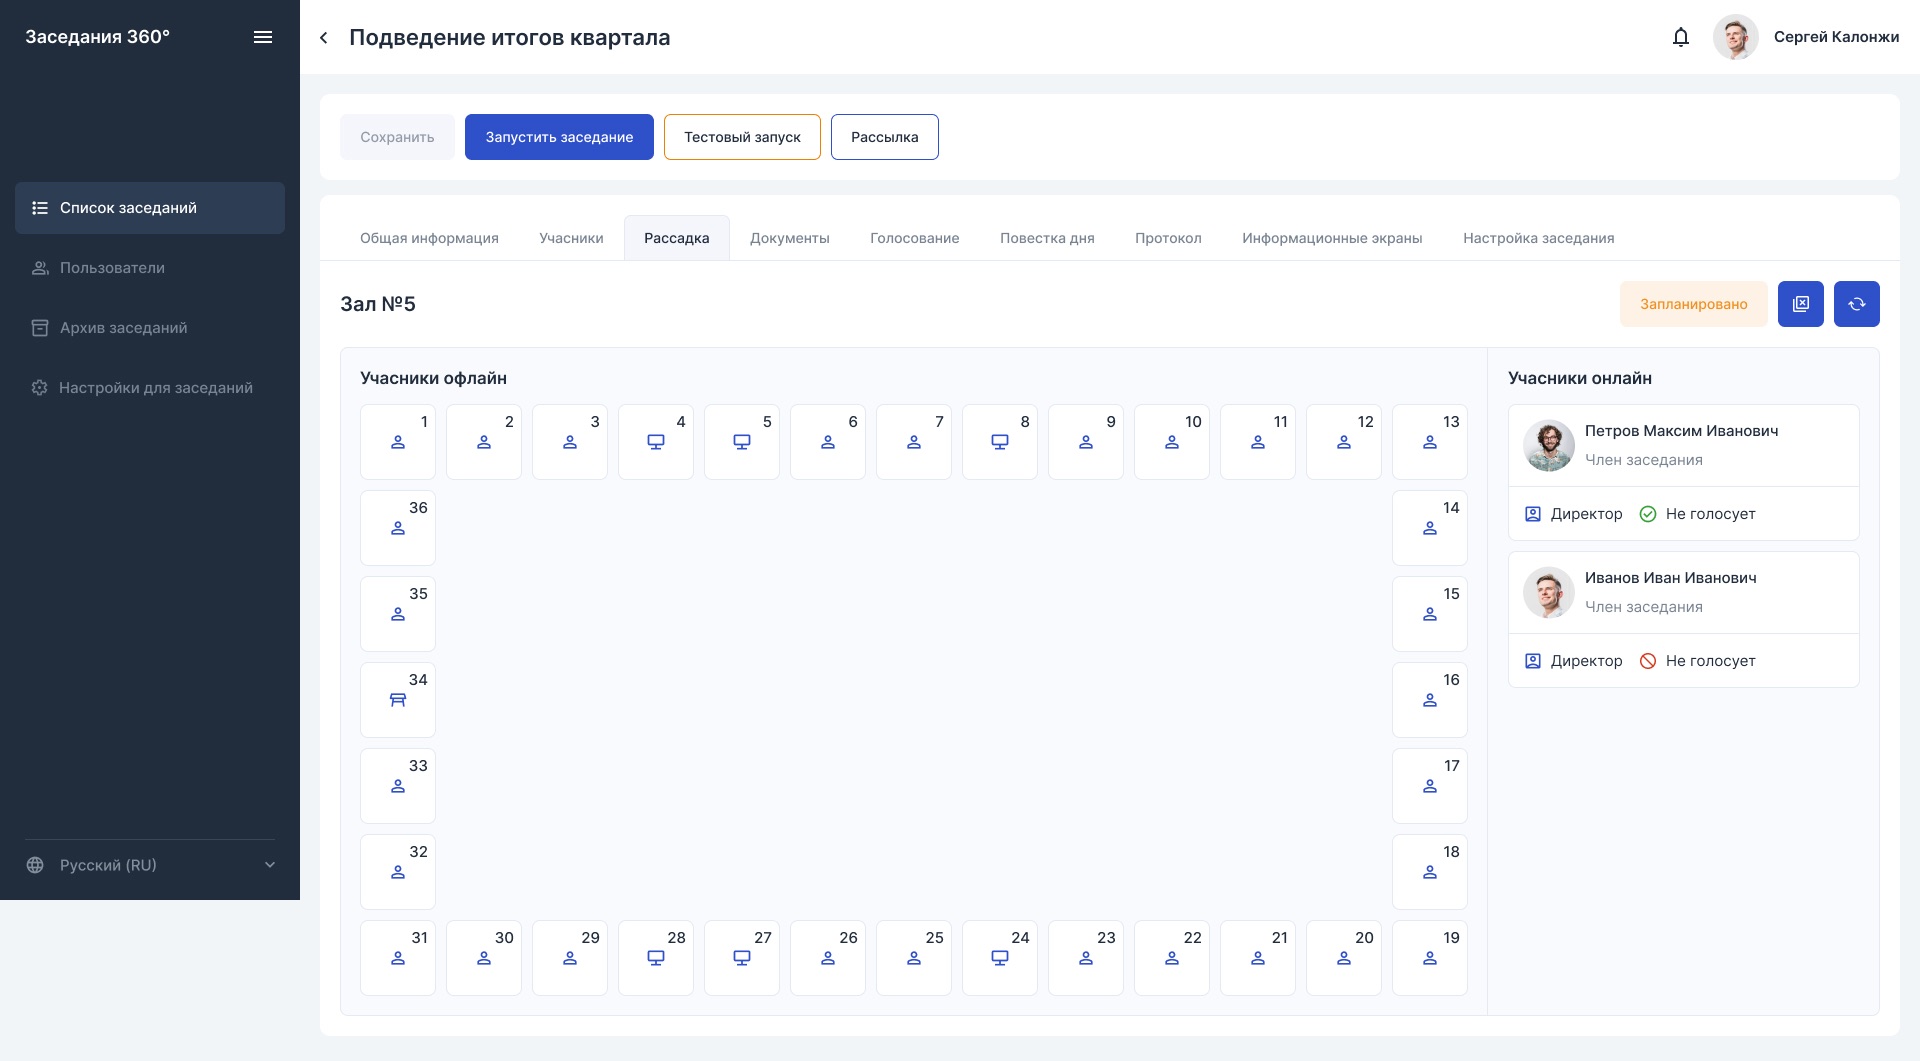Select seat 5 with monitor icon
This screenshot has width=1920, height=1061.
click(742, 442)
